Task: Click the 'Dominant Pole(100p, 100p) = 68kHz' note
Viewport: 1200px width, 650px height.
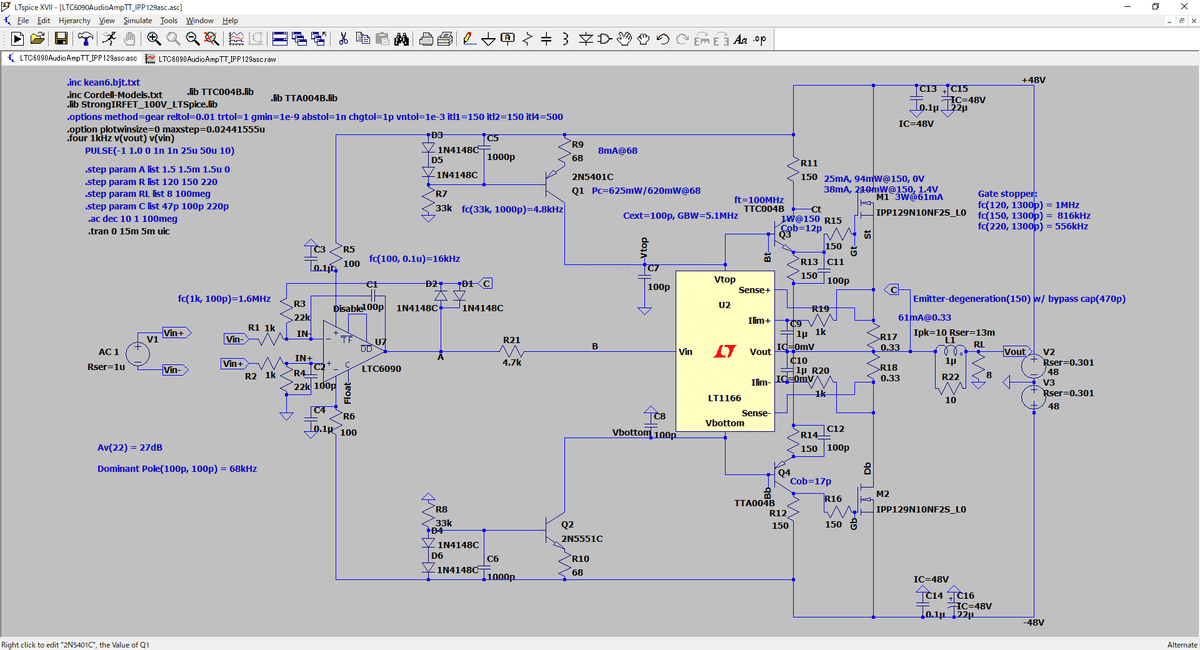Action: coord(177,468)
